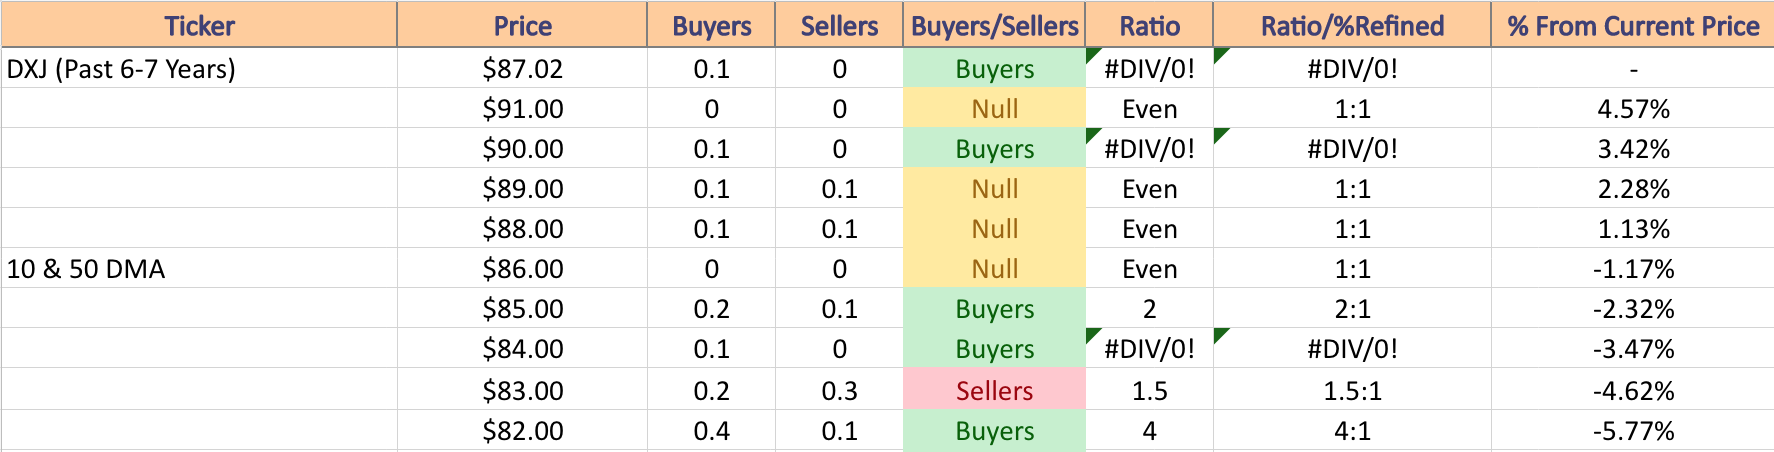Select the red Sellers cell at $83.00
This screenshot has height=452, width=1774.
994,390
